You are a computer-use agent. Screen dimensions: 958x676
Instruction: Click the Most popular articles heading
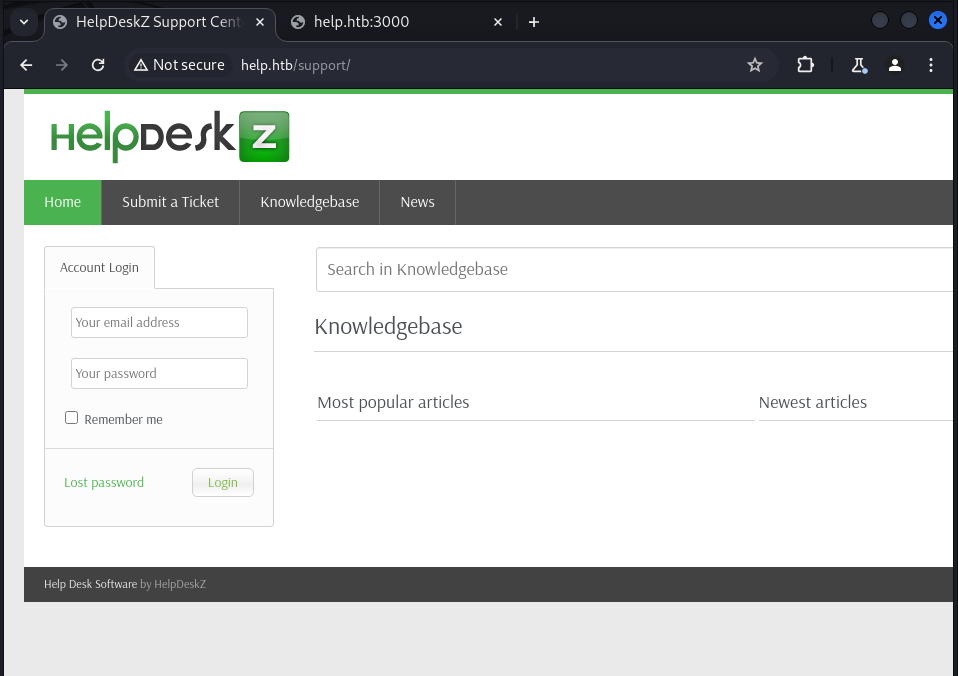point(393,402)
